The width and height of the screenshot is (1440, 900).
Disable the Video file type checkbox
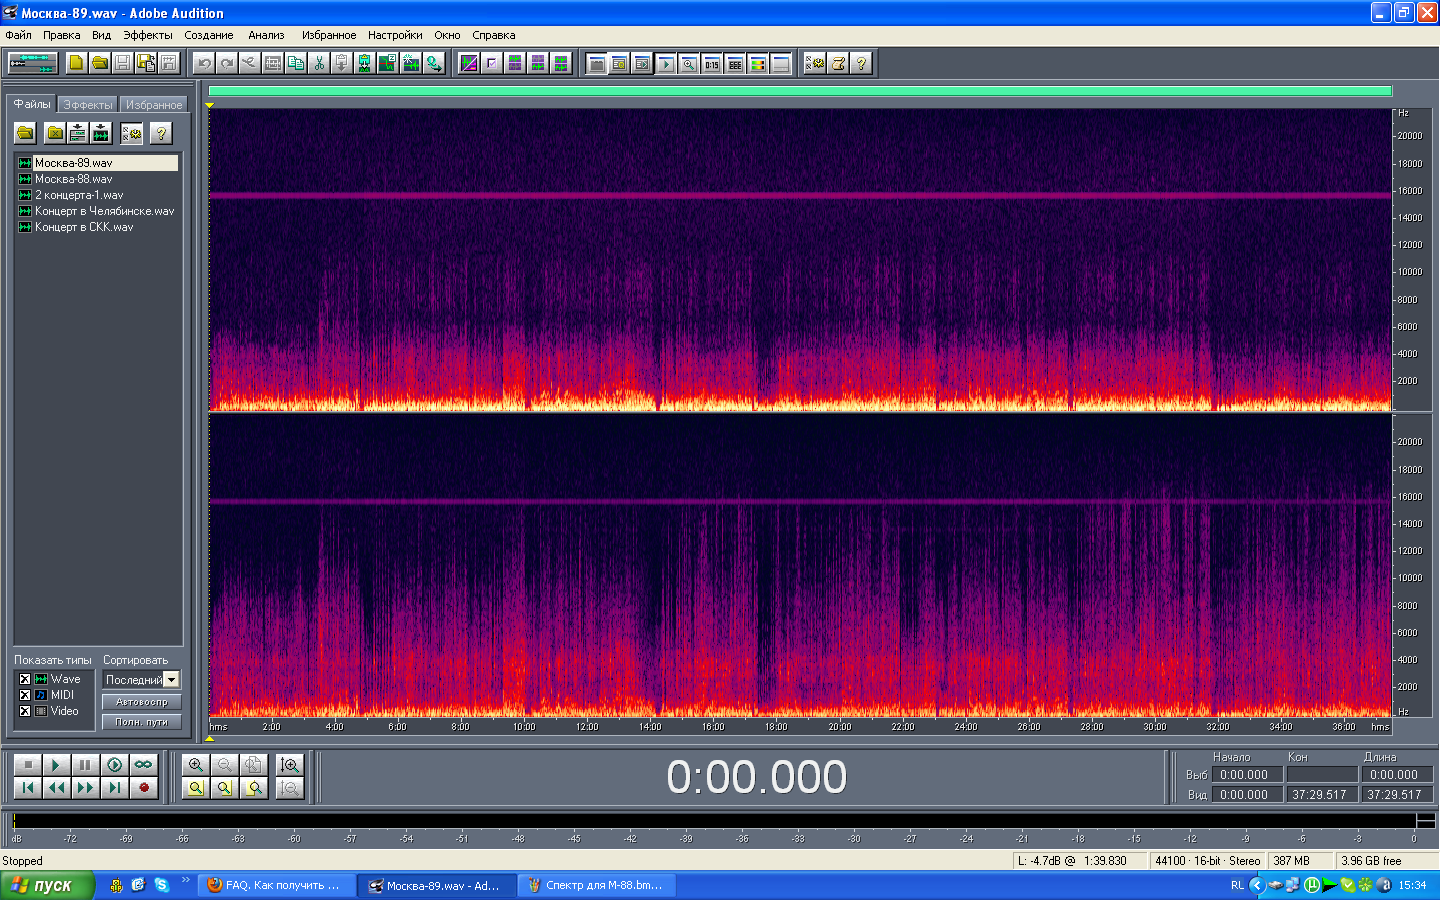coord(25,711)
